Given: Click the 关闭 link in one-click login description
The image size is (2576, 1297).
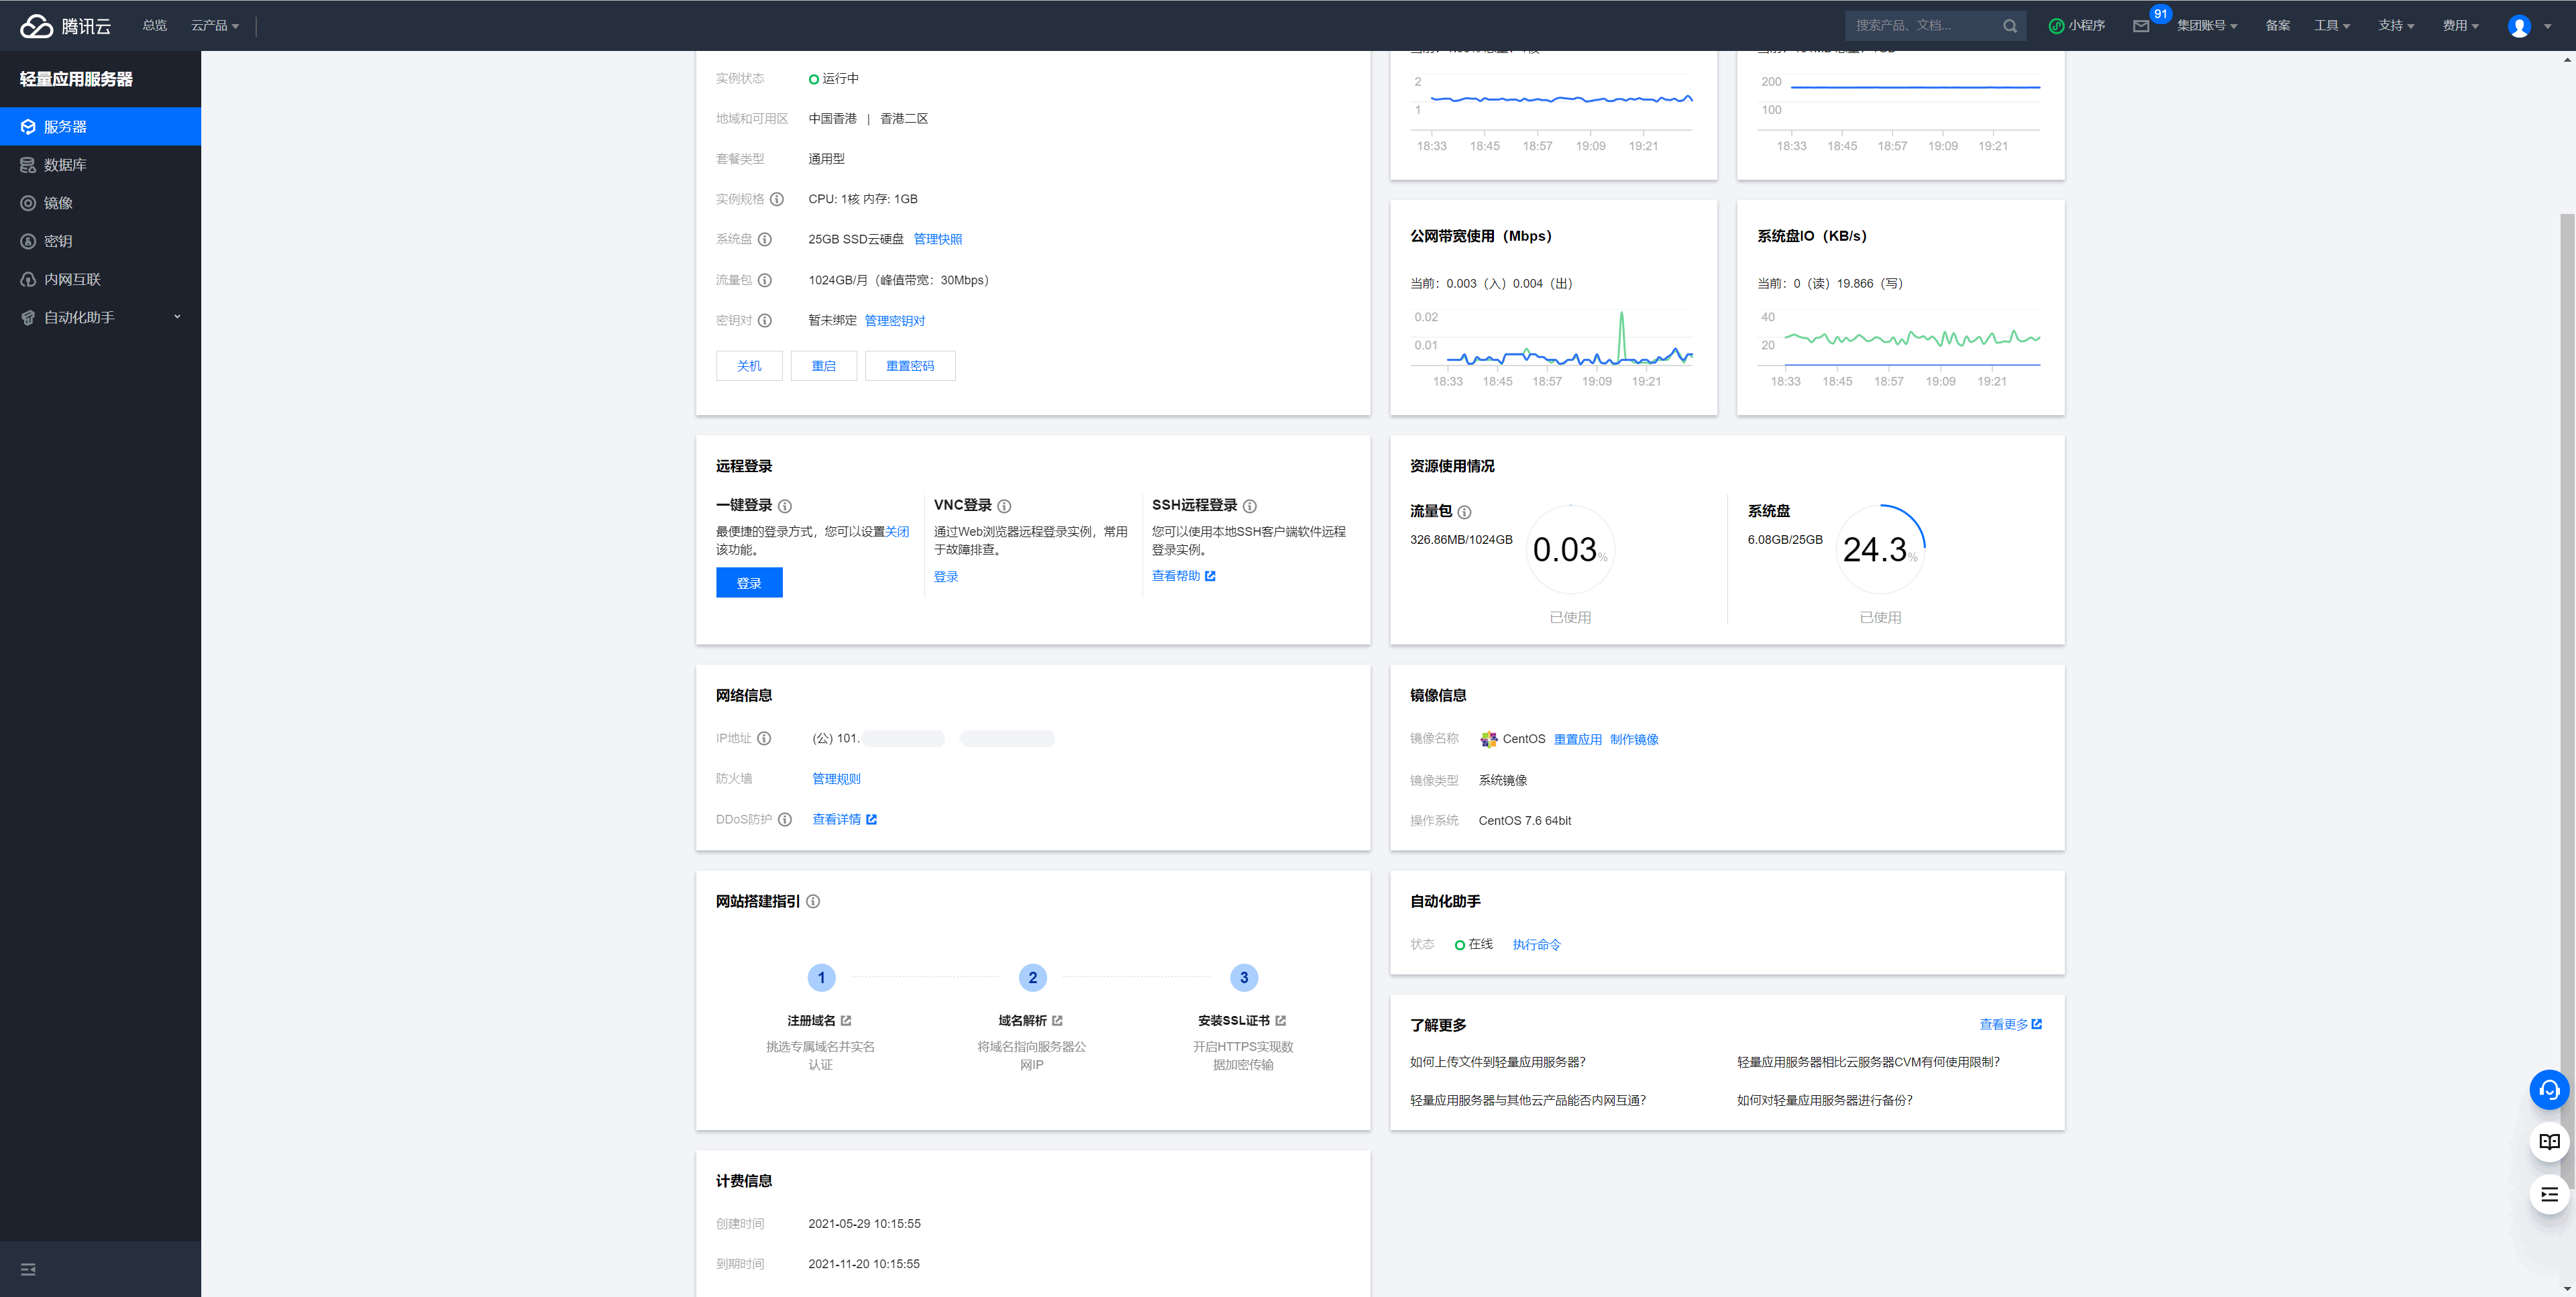Looking at the screenshot, I should pos(897,532).
